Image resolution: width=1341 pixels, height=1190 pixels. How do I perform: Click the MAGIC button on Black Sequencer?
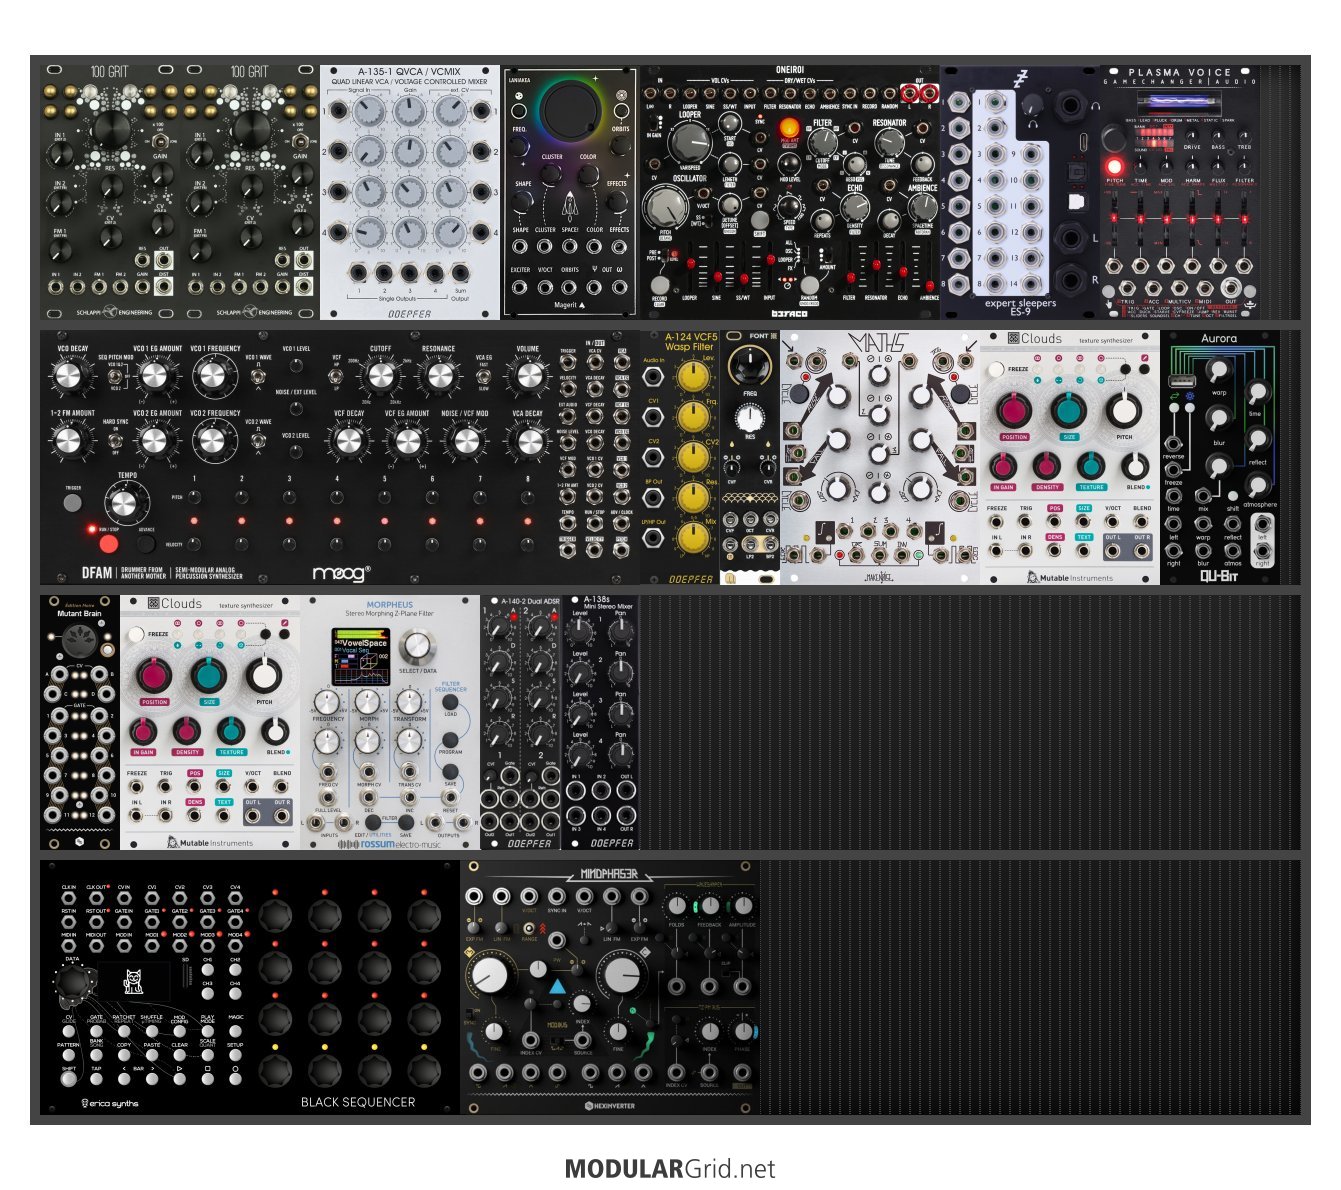point(235,1031)
